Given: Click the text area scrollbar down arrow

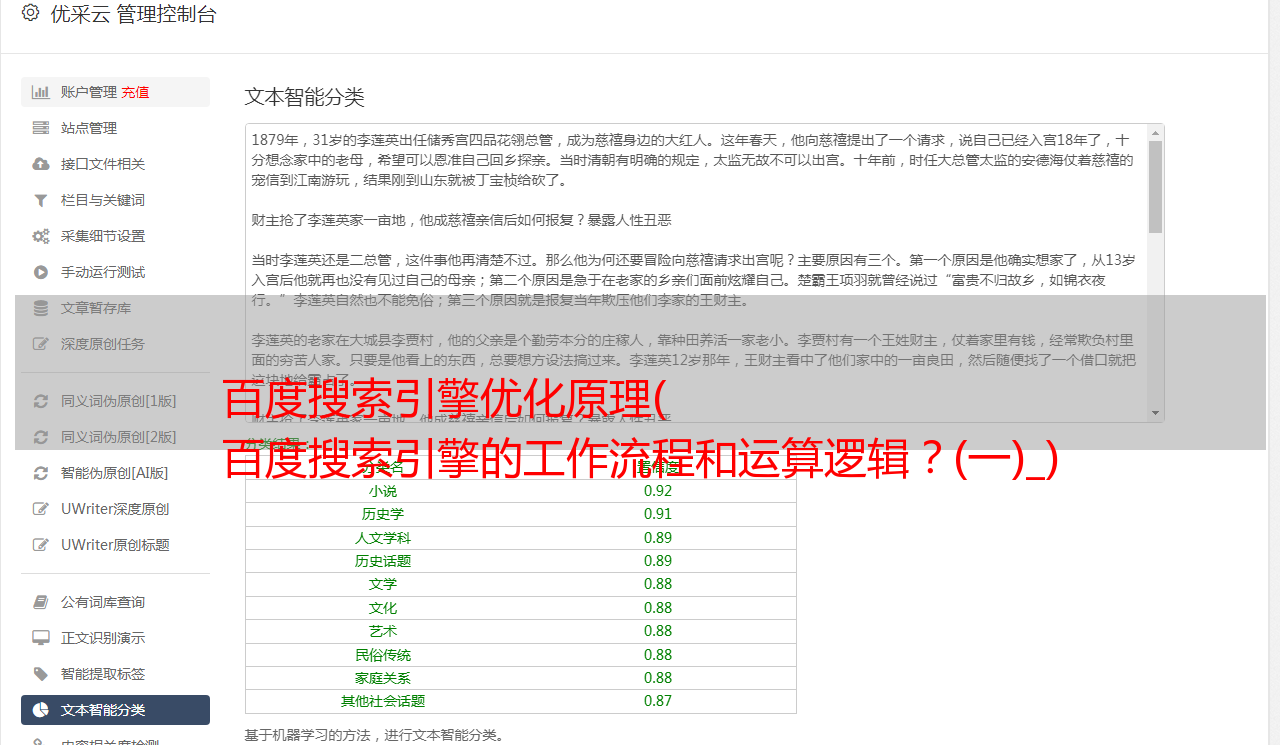Looking at the screenshot, I should coord(1156,413).
